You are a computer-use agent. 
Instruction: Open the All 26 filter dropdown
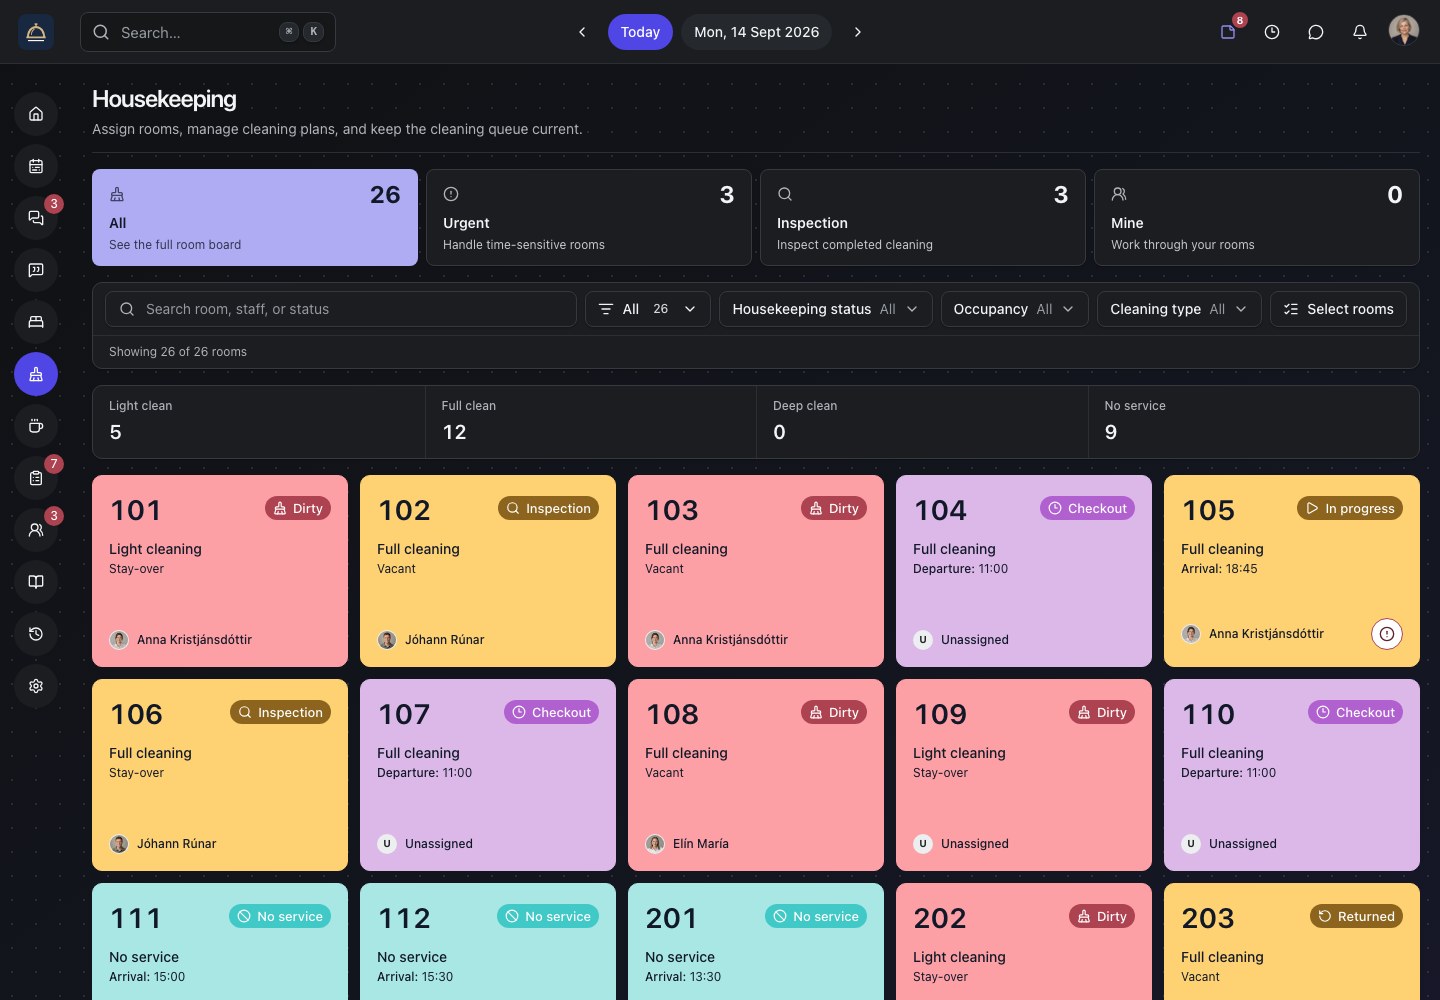[x=648, y=309]
